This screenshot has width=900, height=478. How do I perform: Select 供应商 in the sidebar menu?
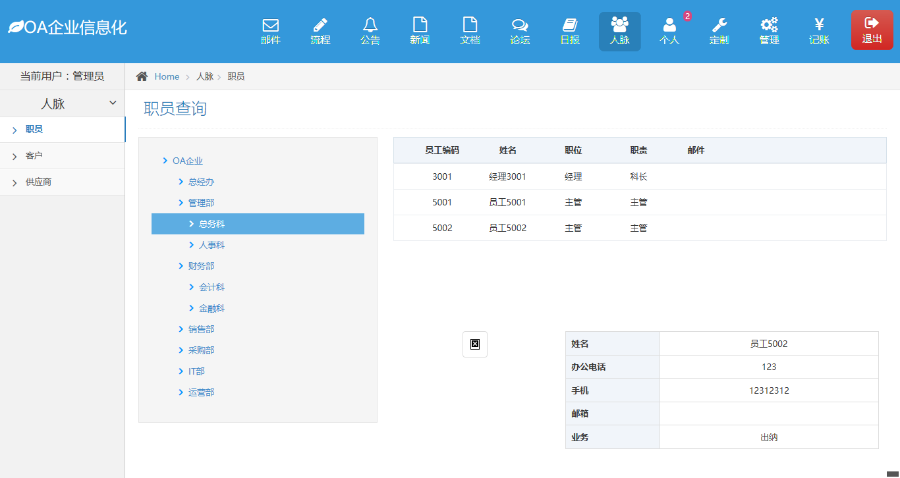(62, 182)
